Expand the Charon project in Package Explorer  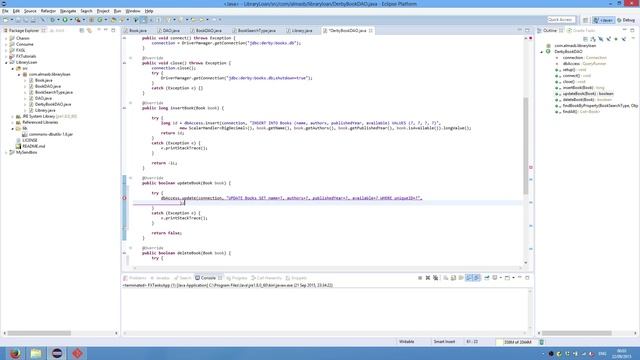[6, 38]
